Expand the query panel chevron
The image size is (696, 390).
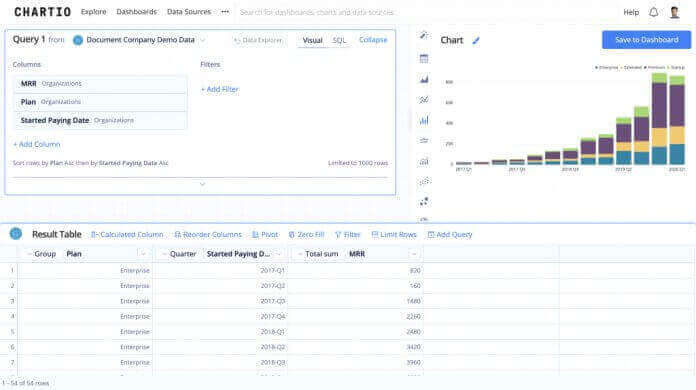click(x=202, y=184)
